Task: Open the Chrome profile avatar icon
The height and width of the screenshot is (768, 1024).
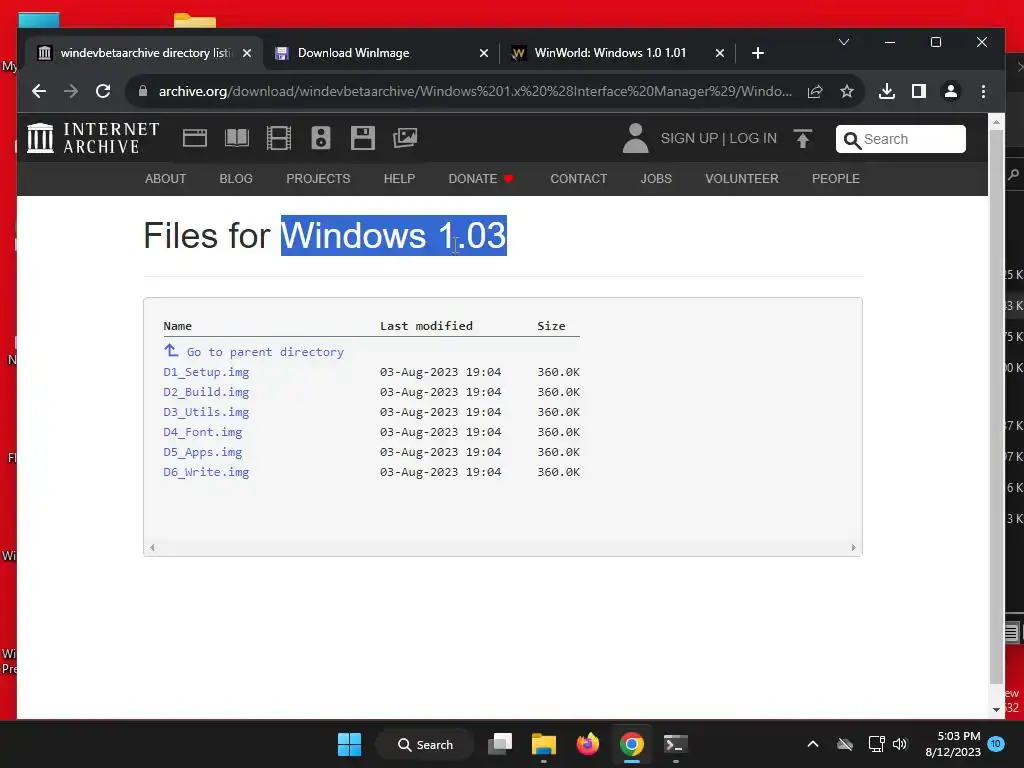Action: coord(951,91)
